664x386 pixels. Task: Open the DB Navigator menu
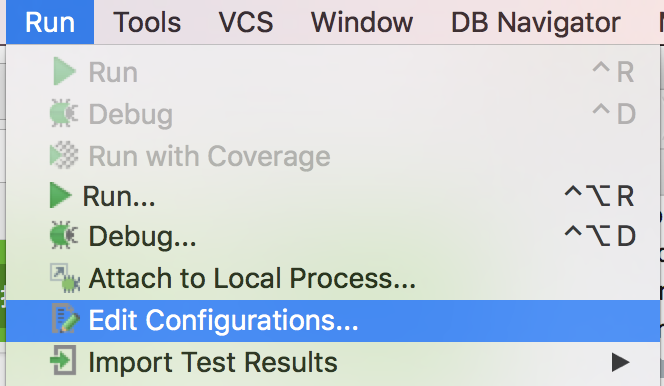click(536, 22)
